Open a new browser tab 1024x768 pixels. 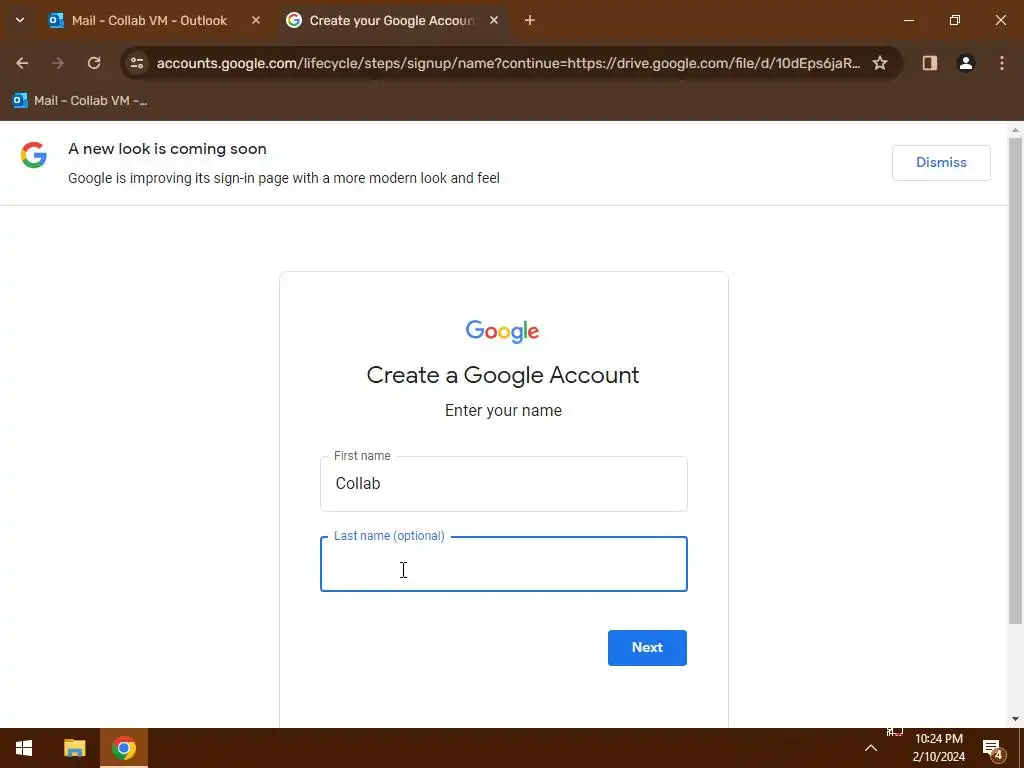coord(530,20)
